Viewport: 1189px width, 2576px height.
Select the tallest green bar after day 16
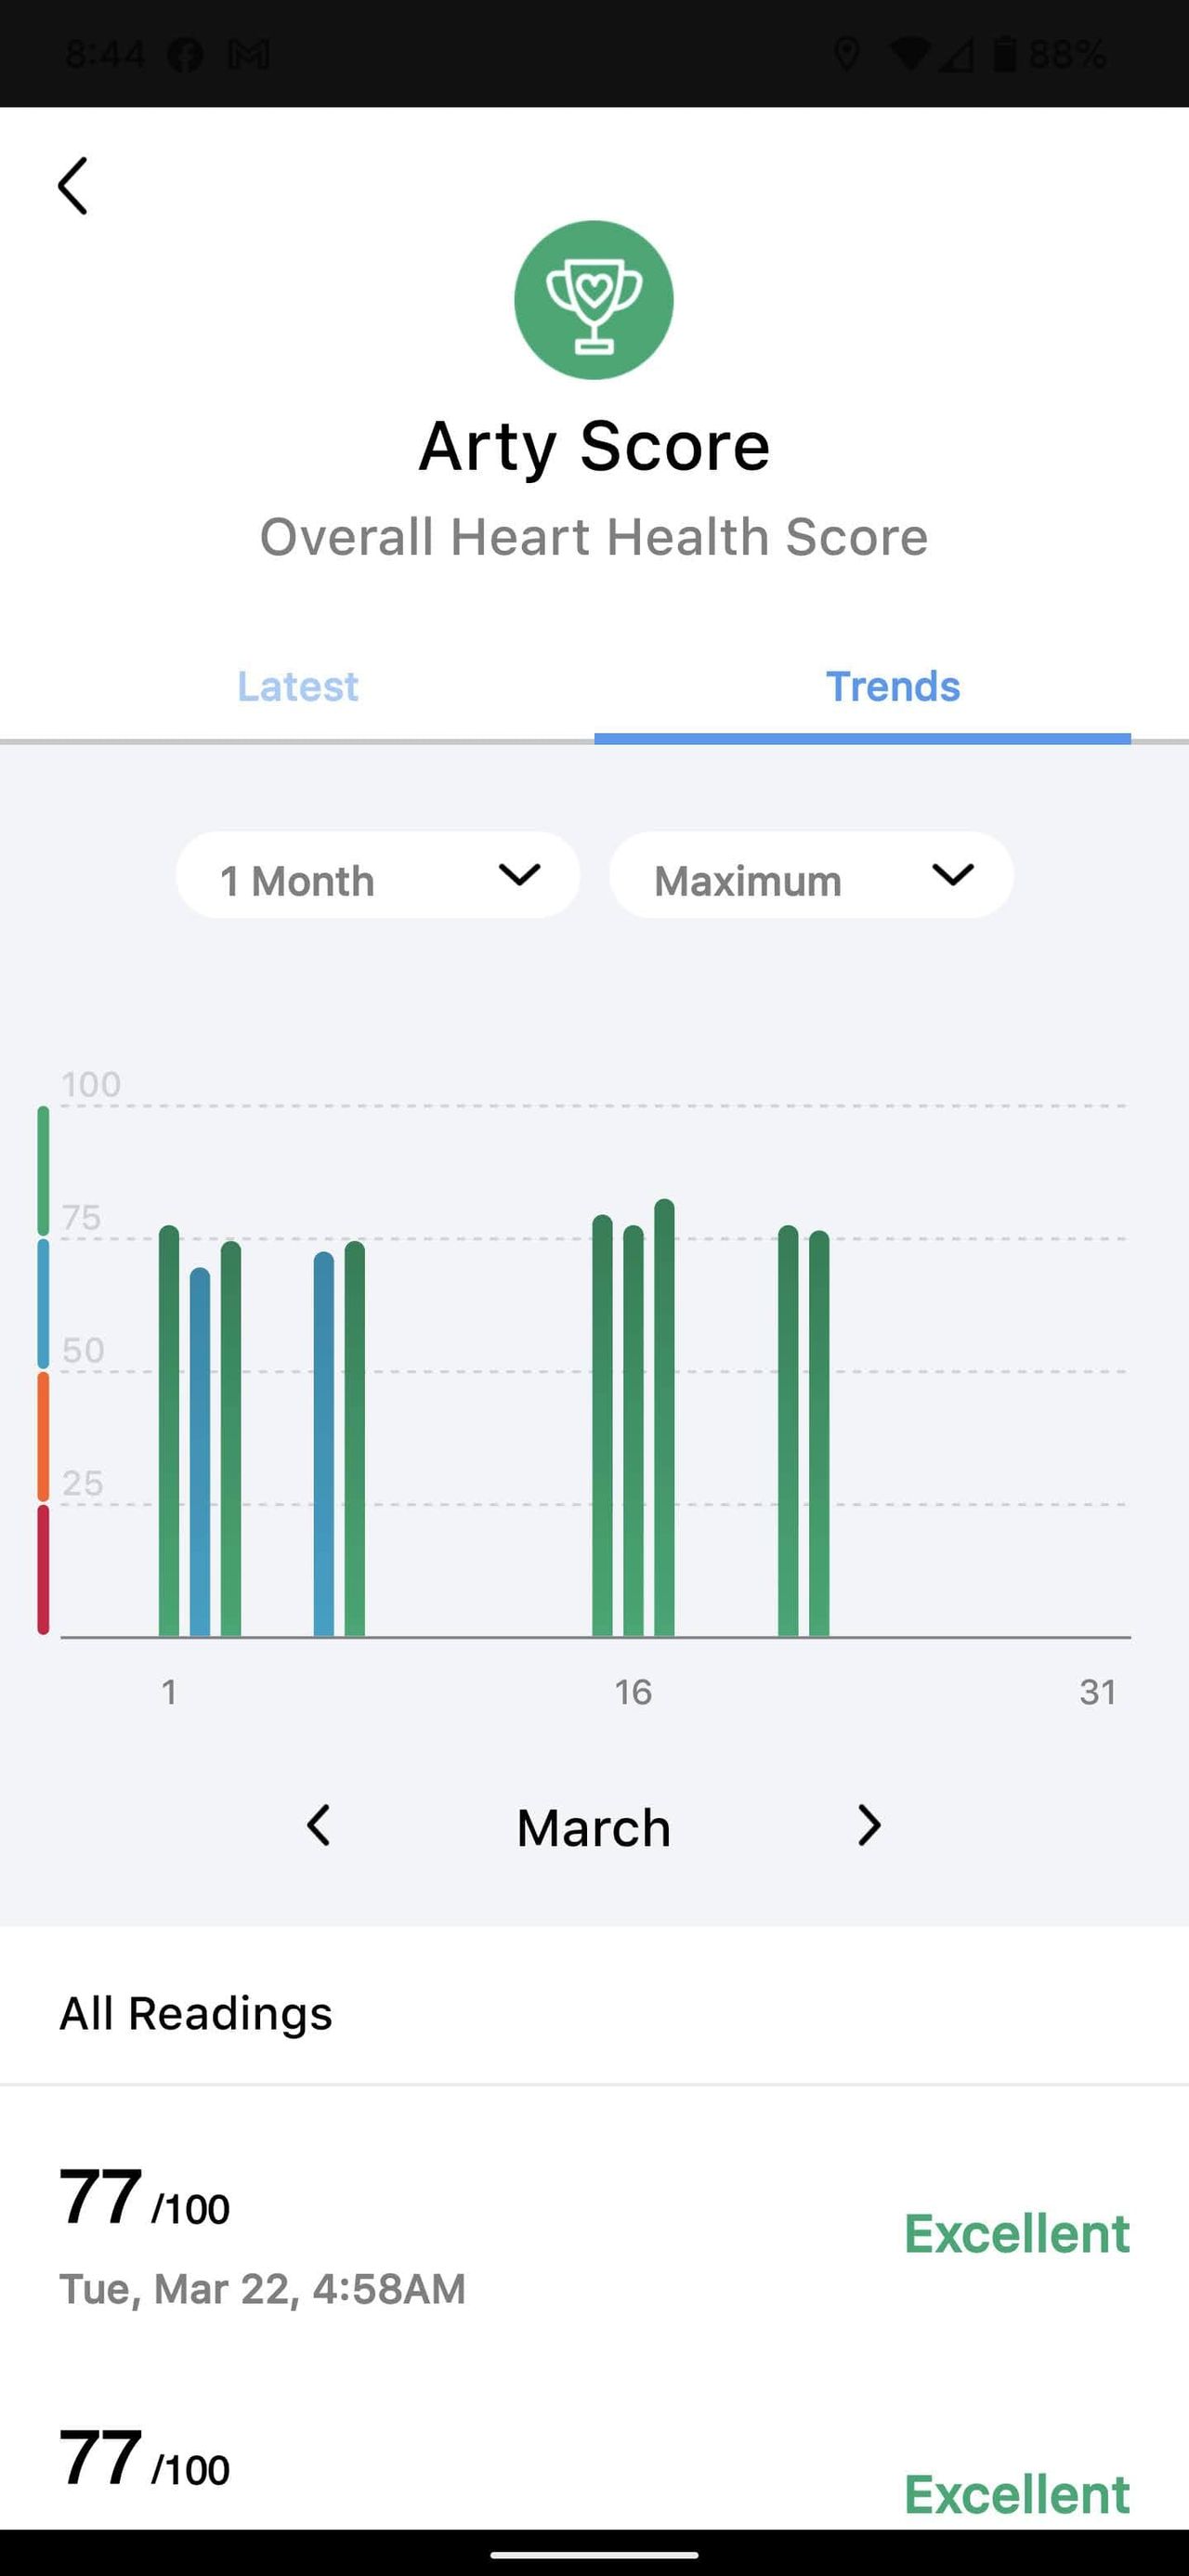click(x=664, y=1417)
